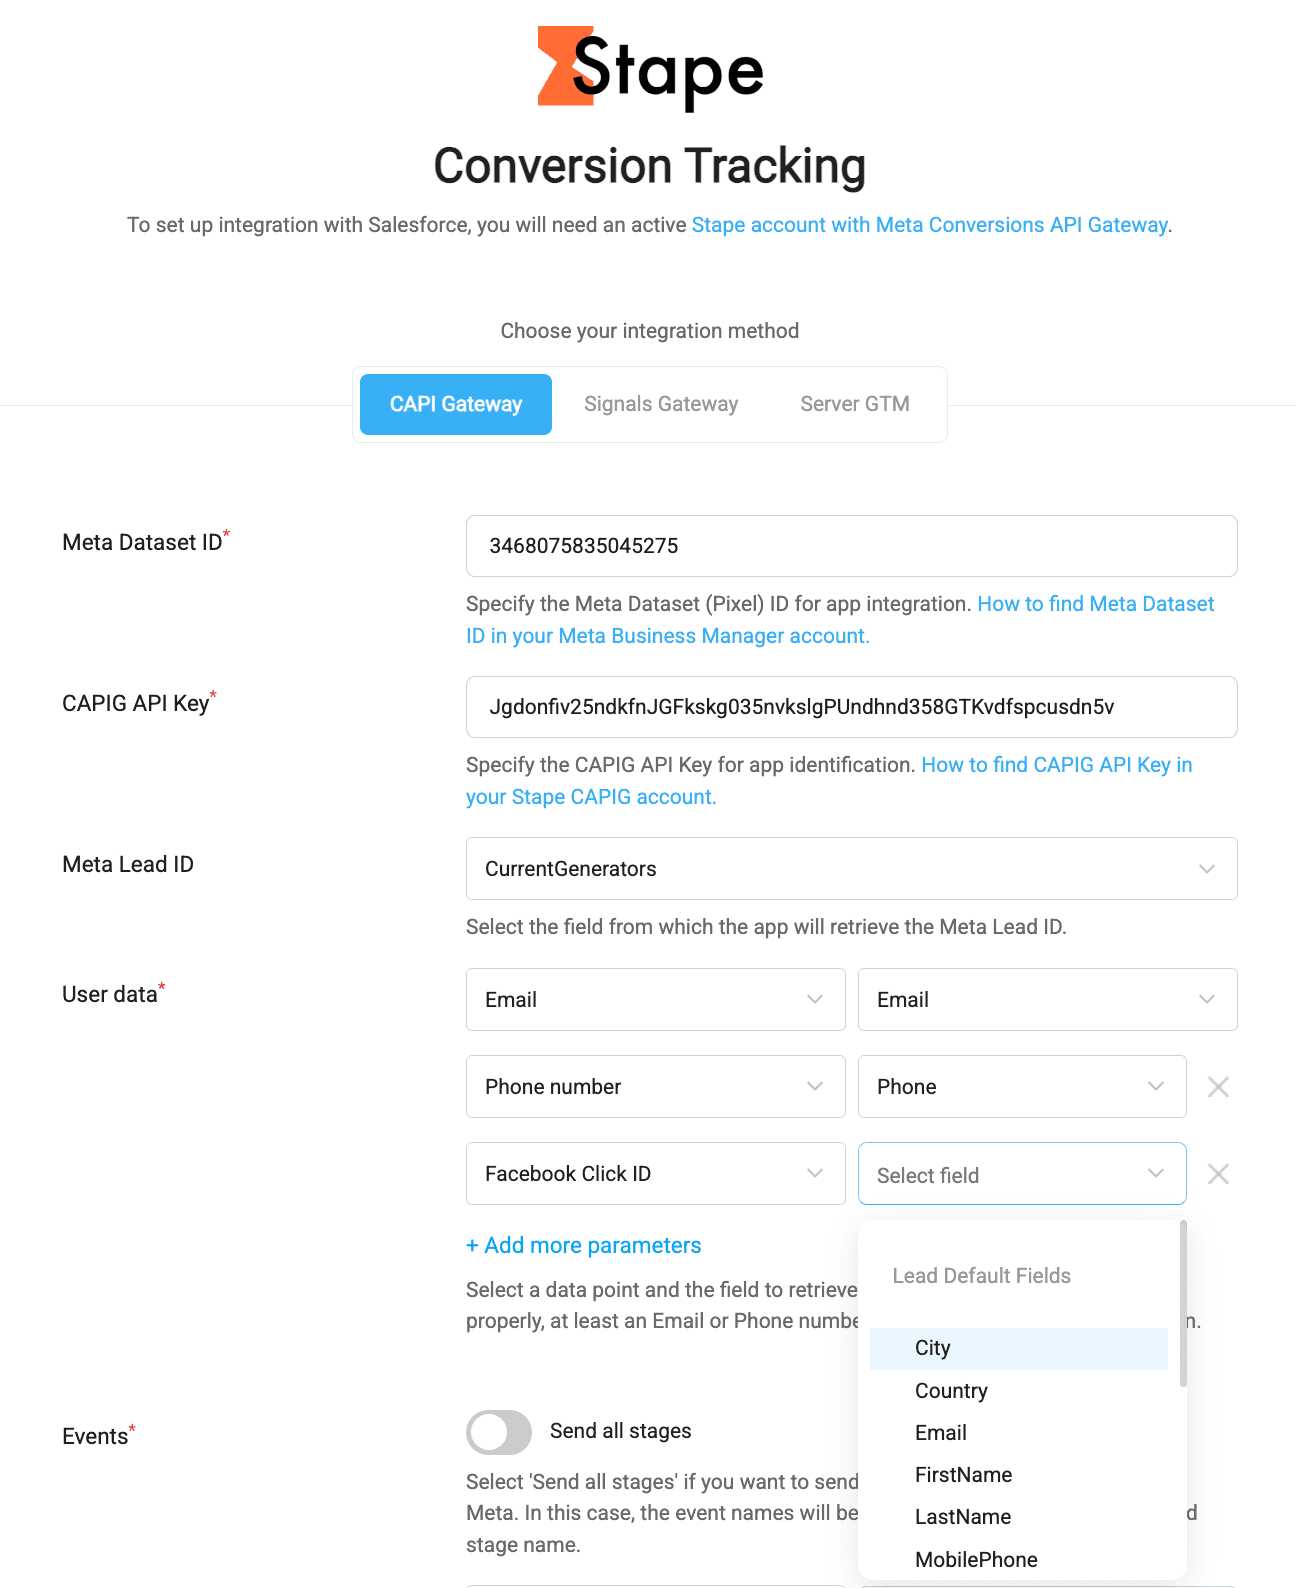Click the Stape logo
The width and height of the screenshot is (1296, 1588).
tap(650, 68)
